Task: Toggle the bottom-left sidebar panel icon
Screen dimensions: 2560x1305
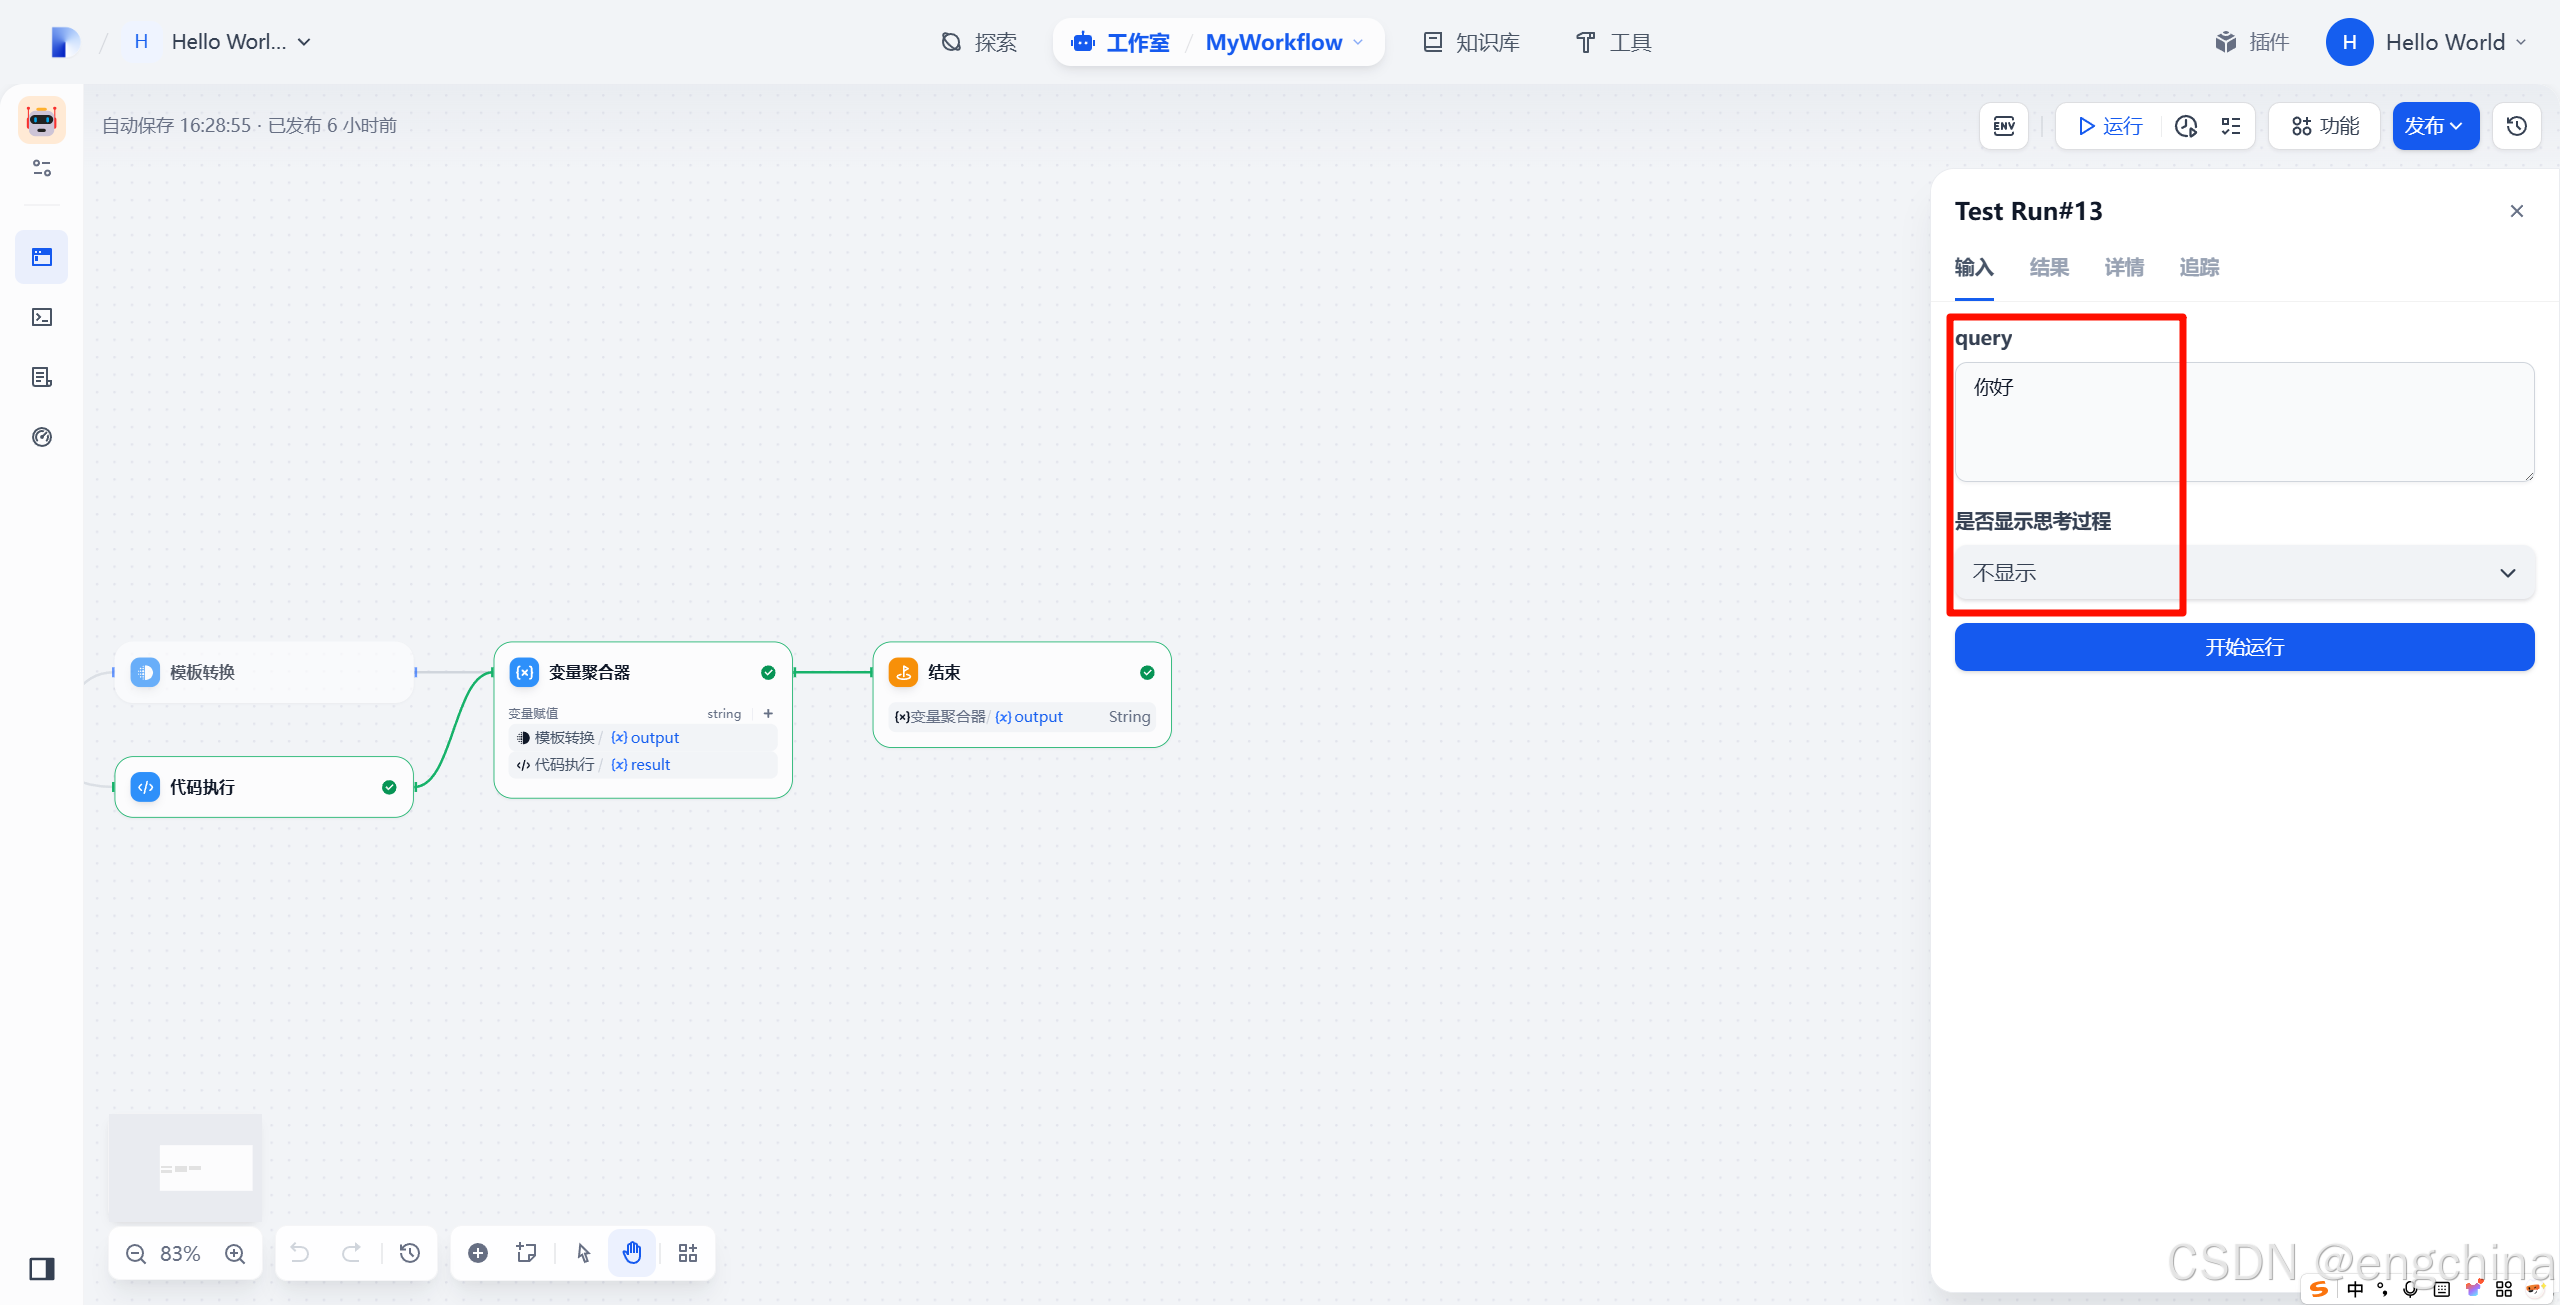Action: 42,1269
